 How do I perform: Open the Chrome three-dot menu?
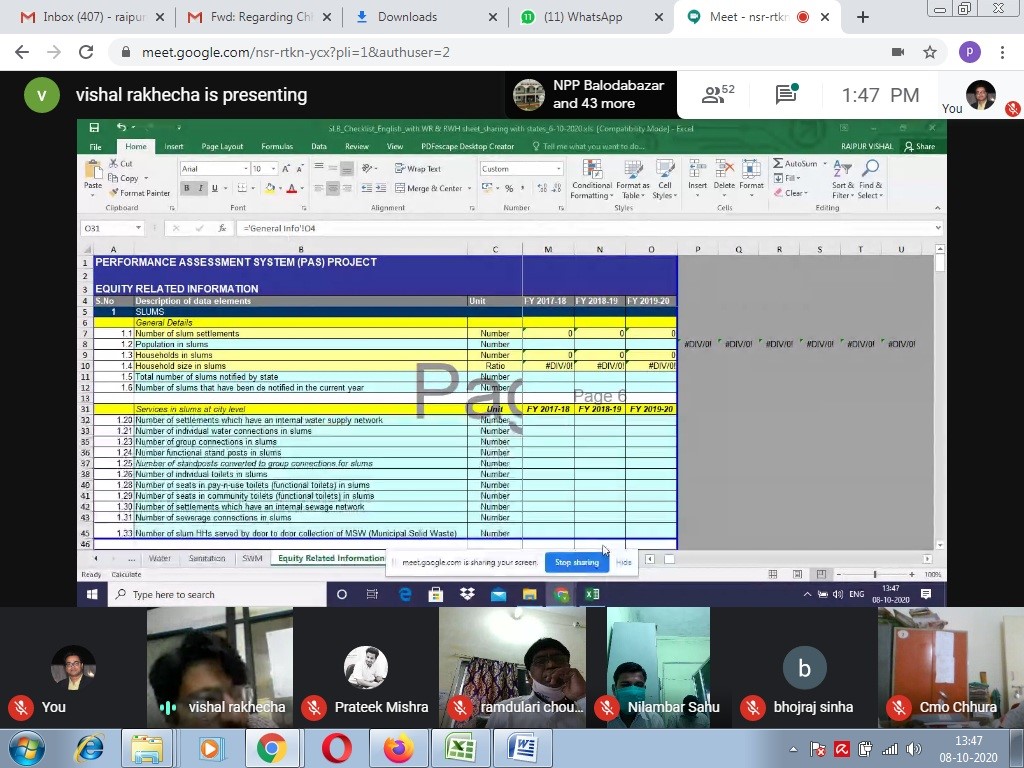[1002, 52]
